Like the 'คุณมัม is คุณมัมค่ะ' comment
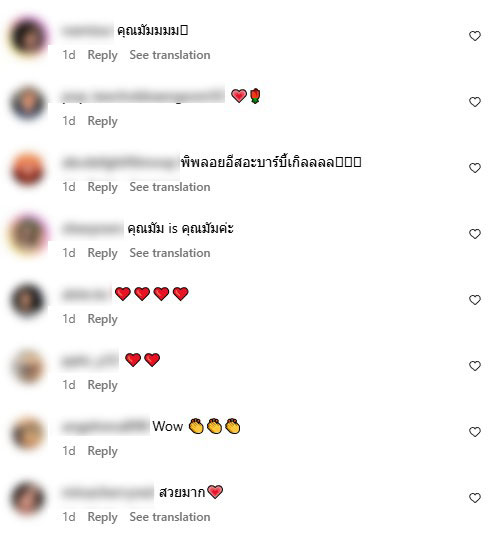The image size is (490, 543). (474, 234)
